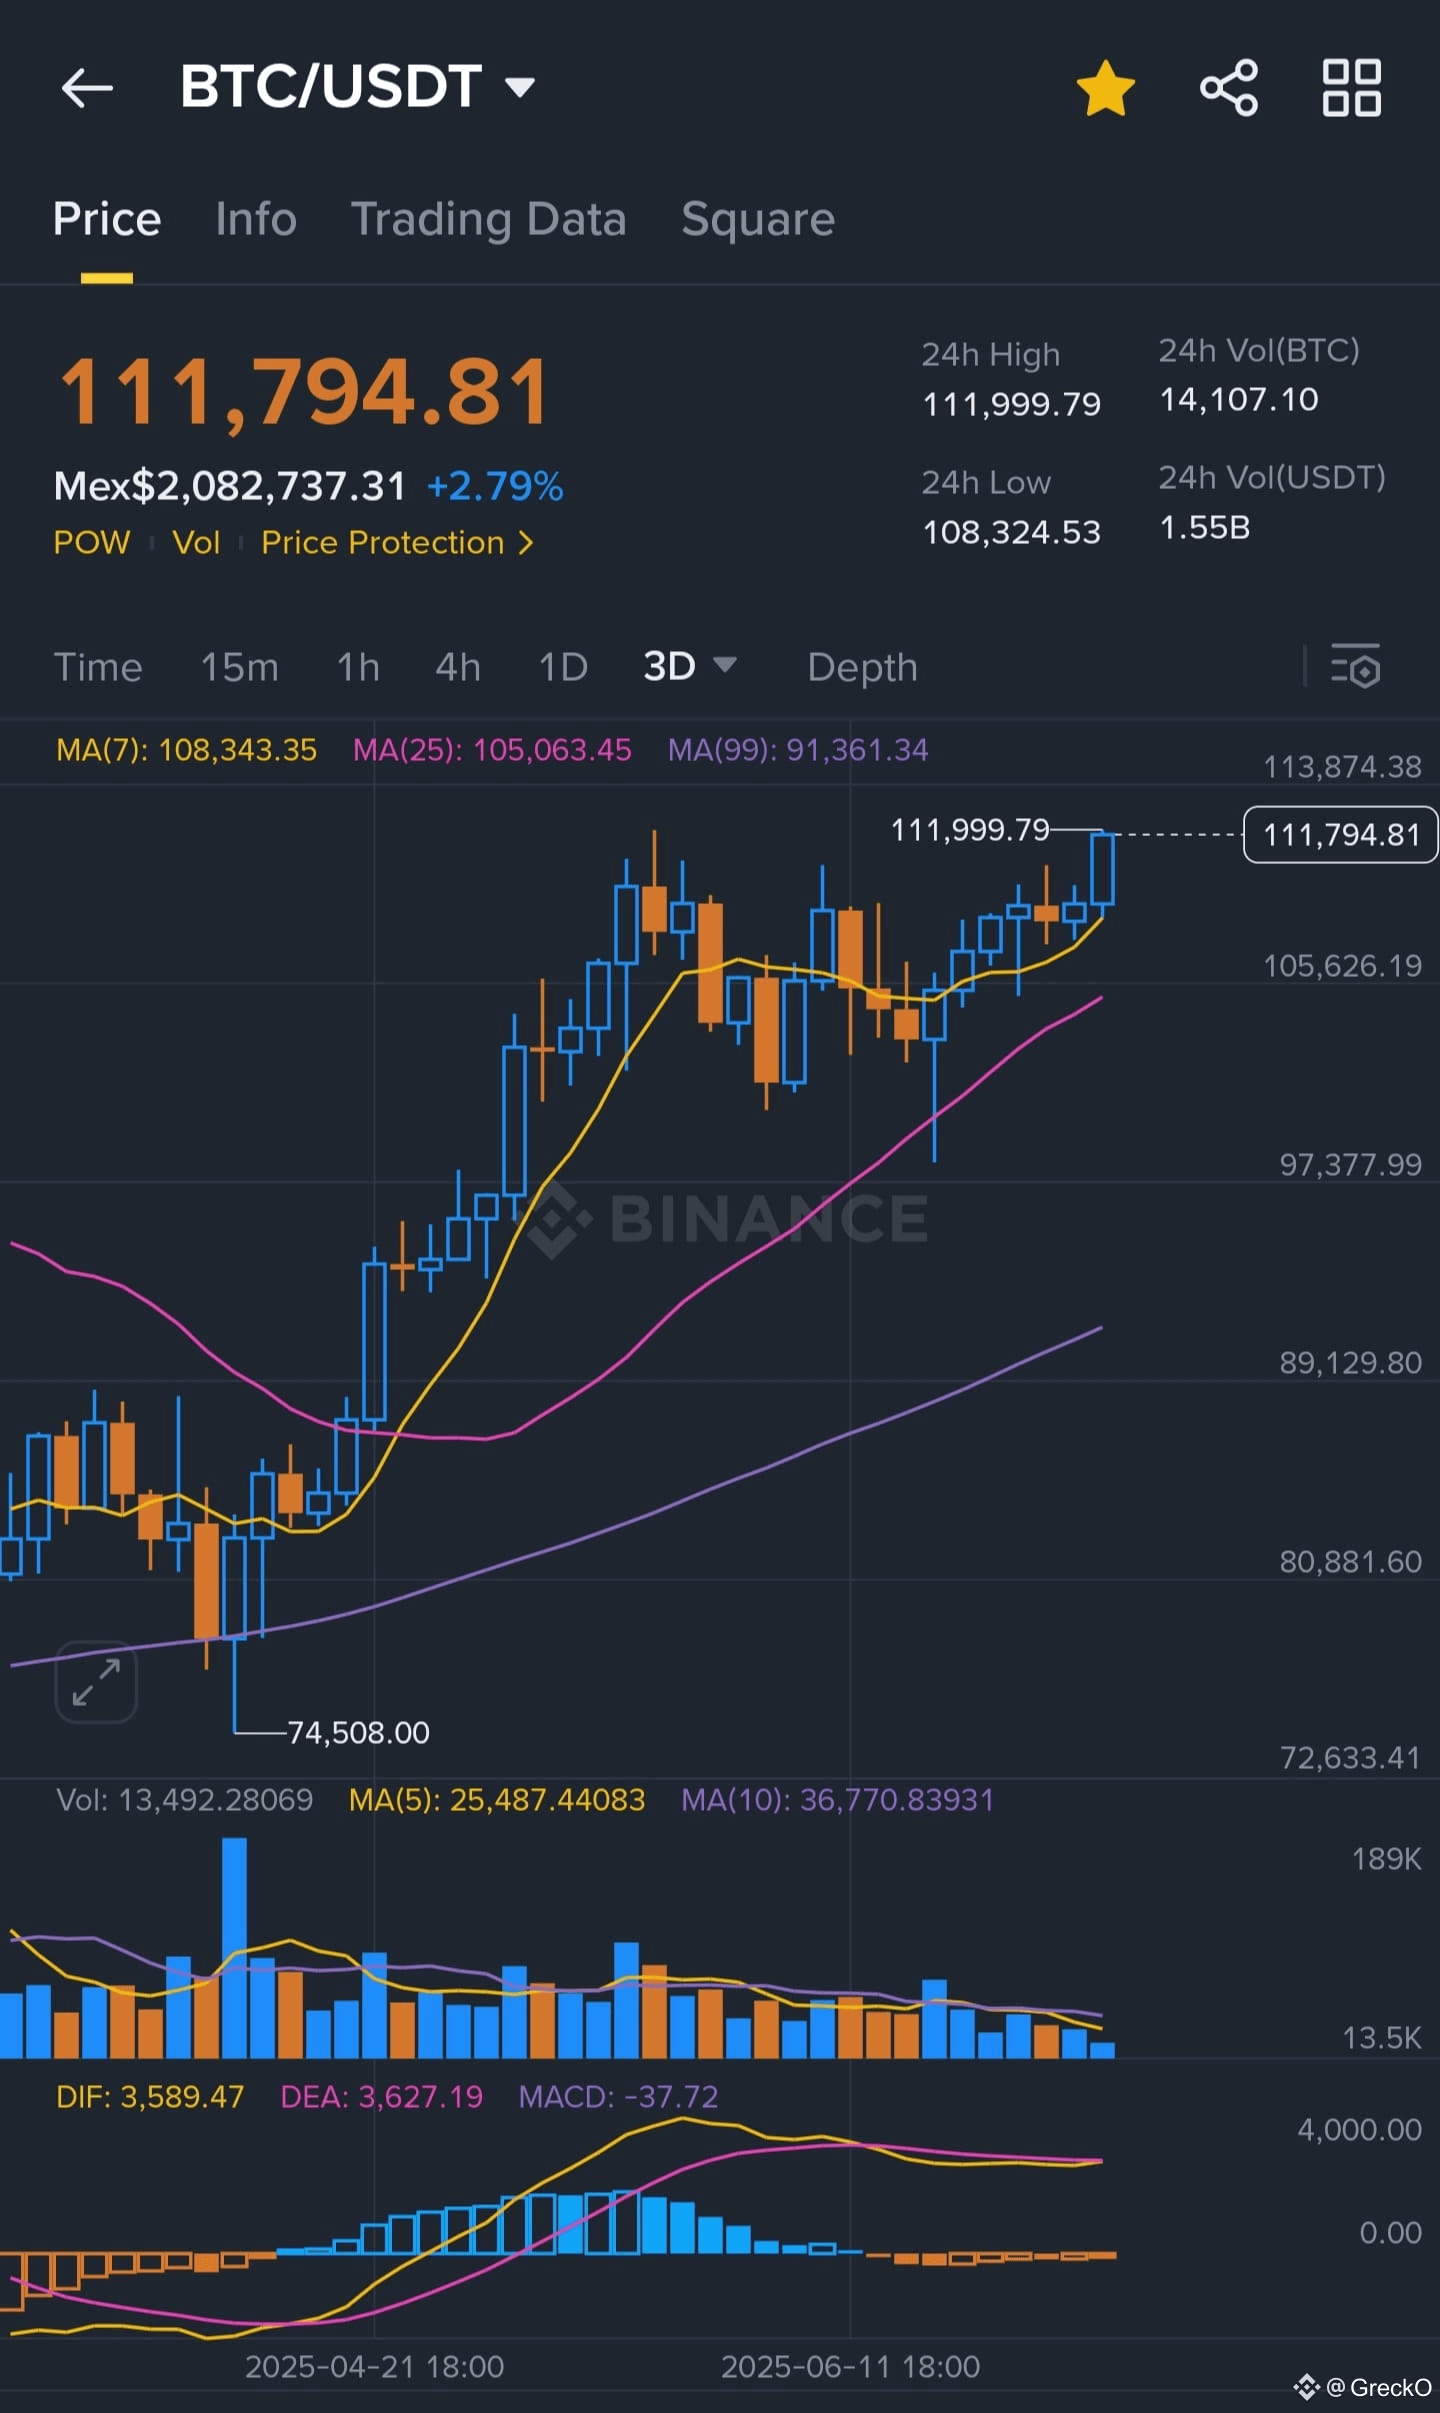
Task: Open the grid layout icon
Action: 1352,88
